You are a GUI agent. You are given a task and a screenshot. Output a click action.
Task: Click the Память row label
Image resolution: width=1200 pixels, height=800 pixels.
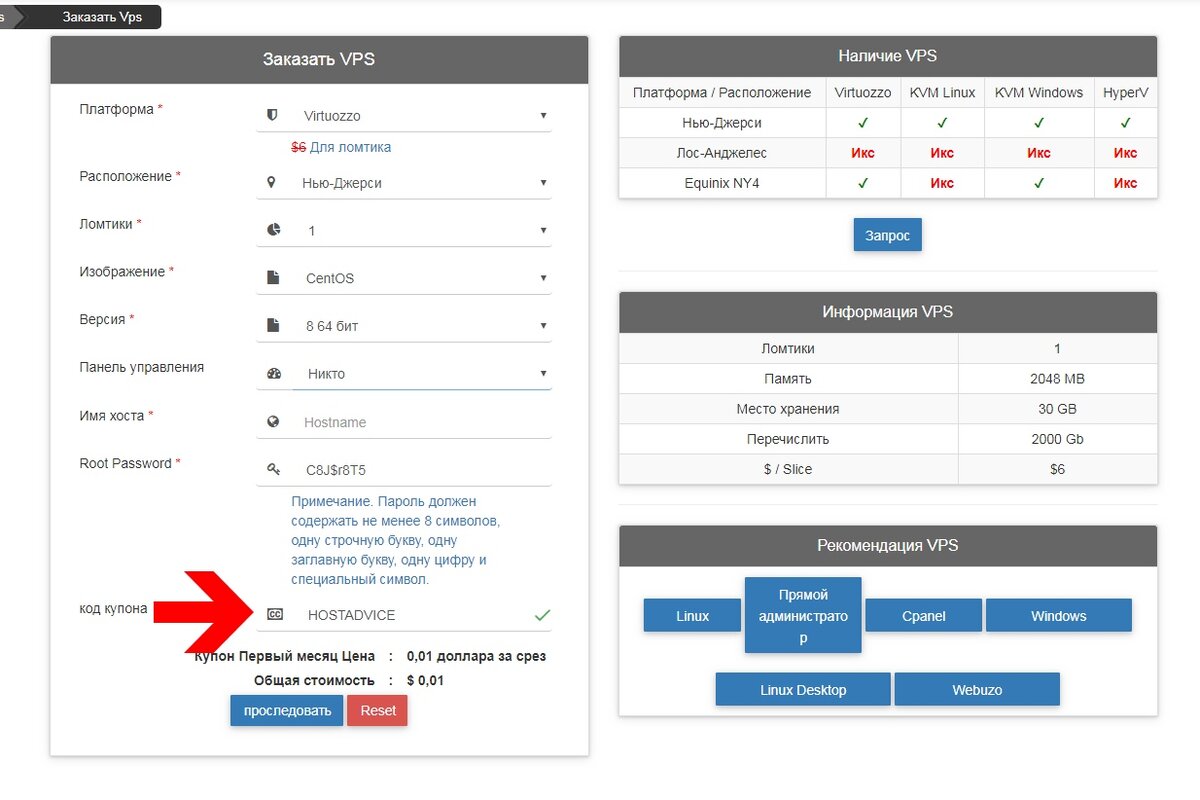tap(788, 379)
